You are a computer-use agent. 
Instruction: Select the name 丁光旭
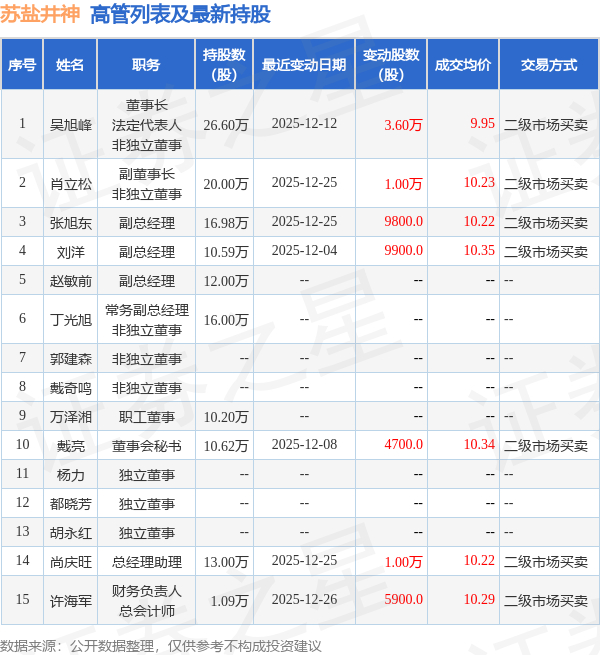pyautogui.click(x=71, y=320)
